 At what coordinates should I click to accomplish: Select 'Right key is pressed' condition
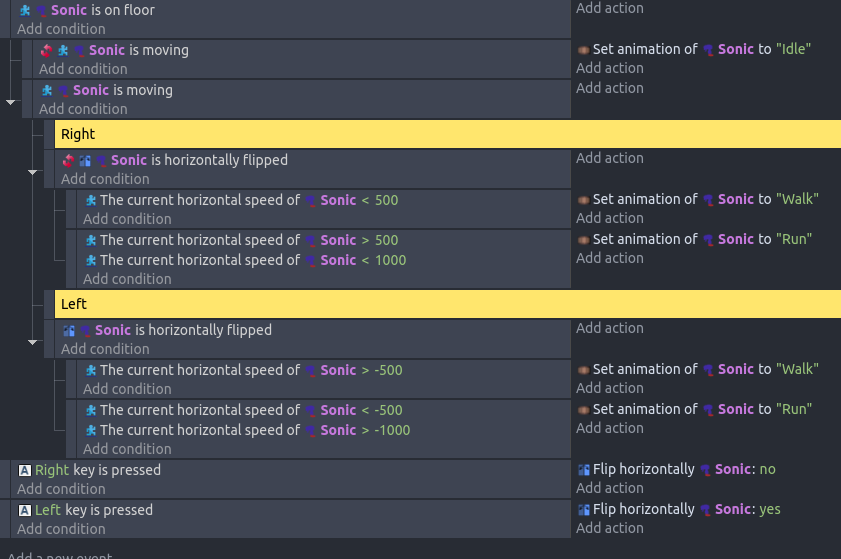tap(90, 470)
